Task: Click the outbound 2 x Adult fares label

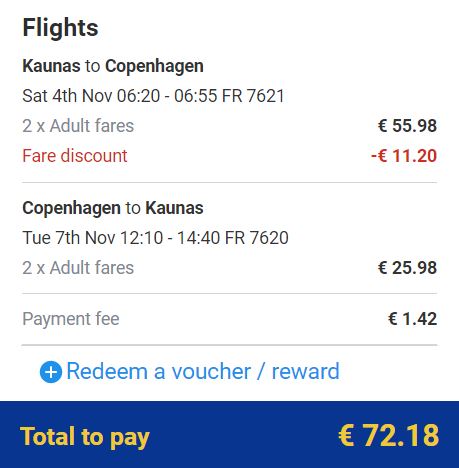Action: tap(78, 126)
